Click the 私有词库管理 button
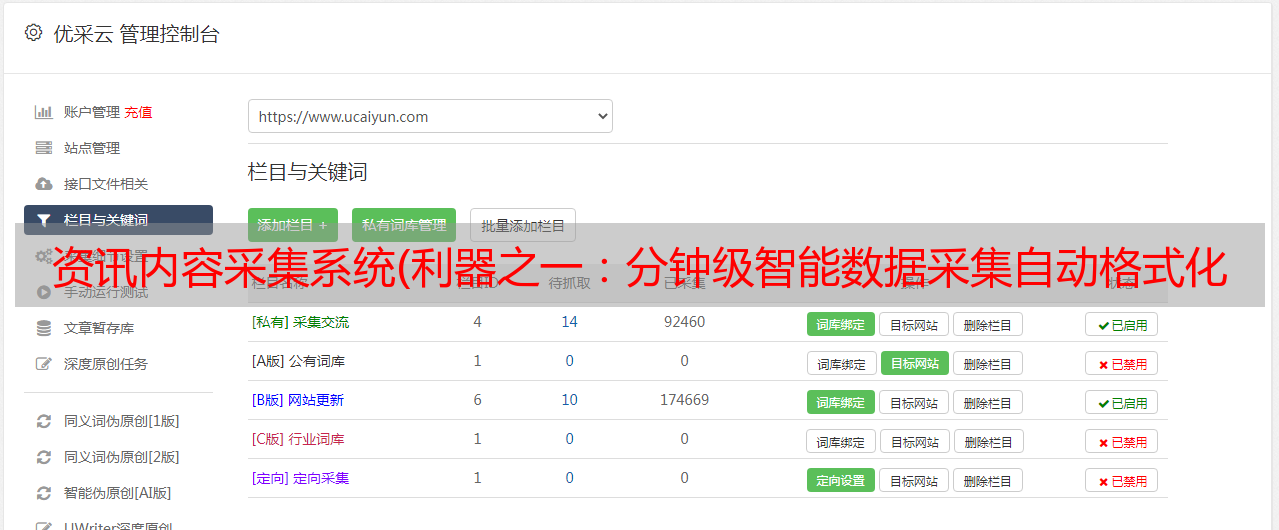The image size is (1279, 530). [404, 225]
